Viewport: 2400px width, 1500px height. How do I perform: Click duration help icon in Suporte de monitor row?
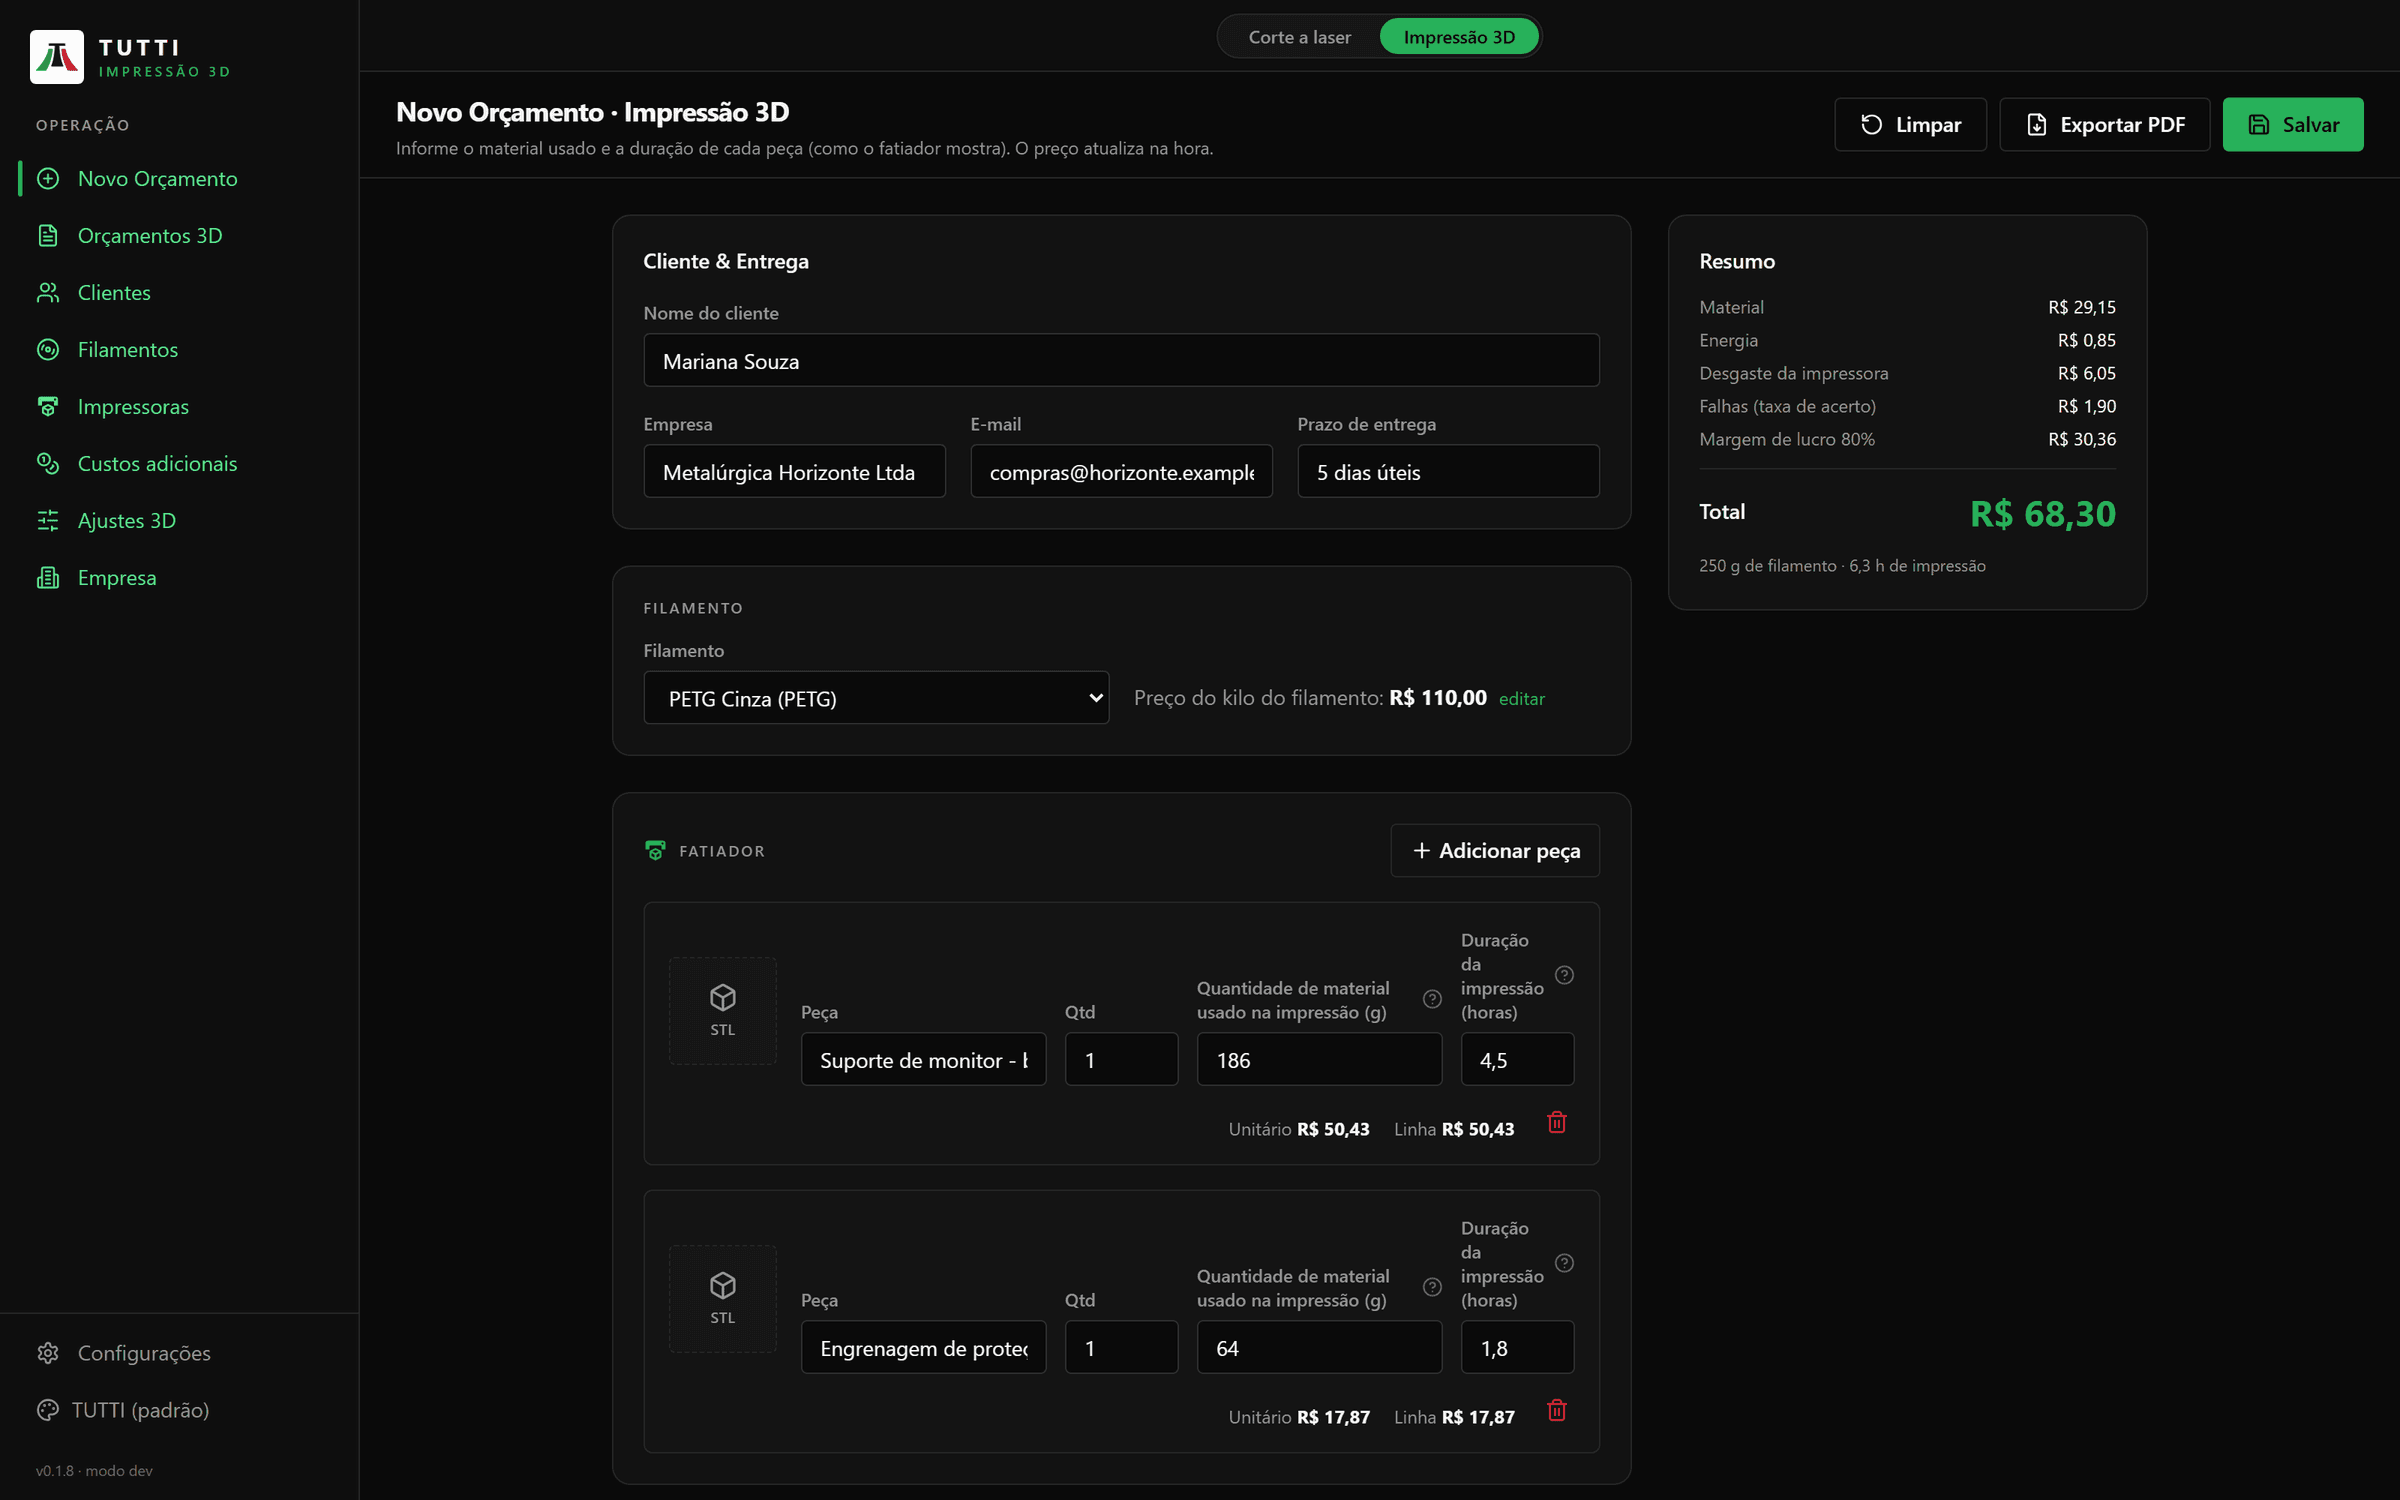point(1564,975)
